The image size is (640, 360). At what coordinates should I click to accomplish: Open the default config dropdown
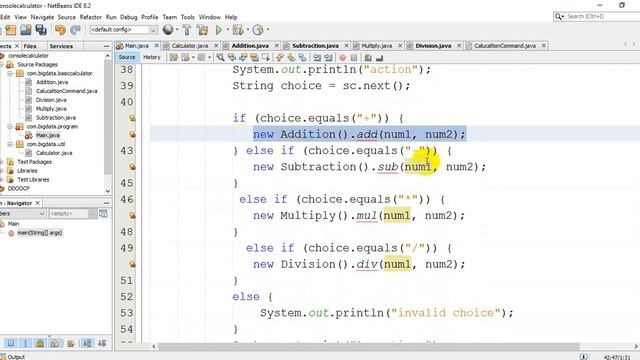pos(153,30)
